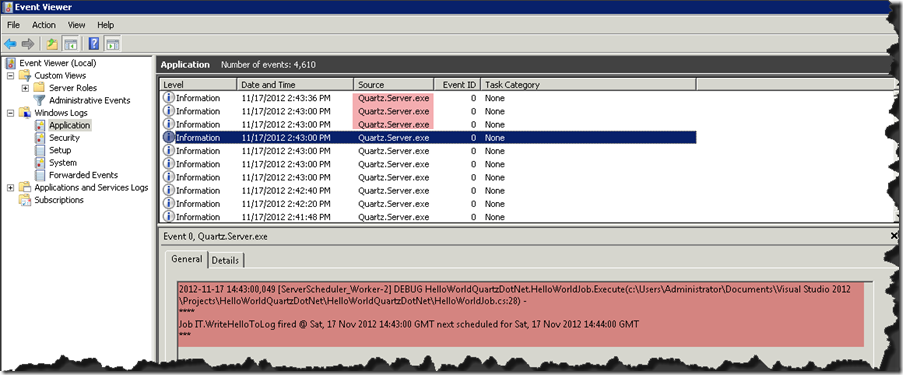Collapse the Custom Views tree node
The height and width of the screenshot is (375, 903).
(x=10, y=75)
